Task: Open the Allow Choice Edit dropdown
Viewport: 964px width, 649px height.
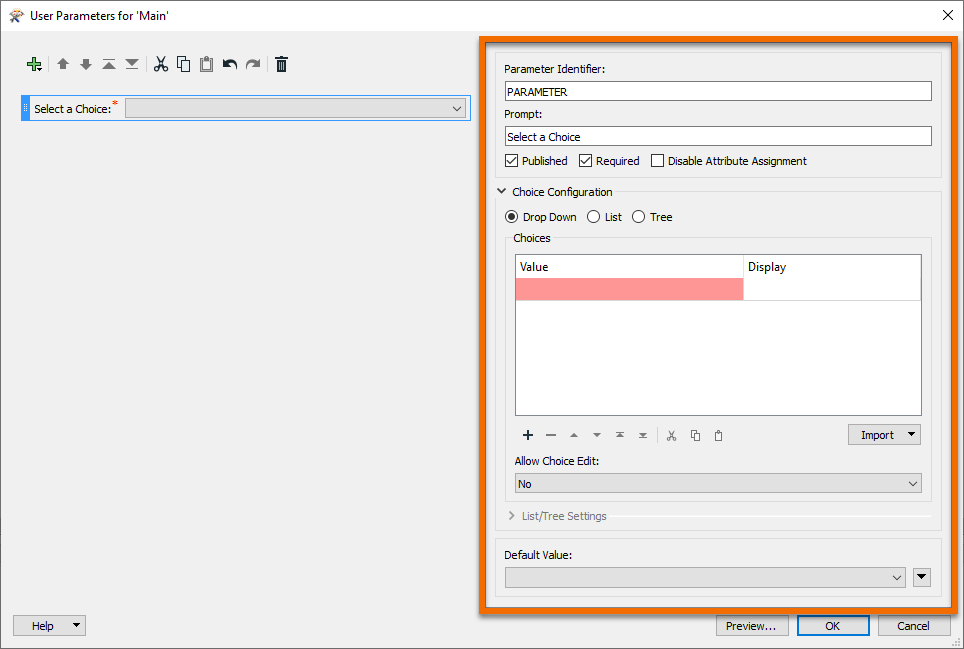Action: [x=912, y=484]
